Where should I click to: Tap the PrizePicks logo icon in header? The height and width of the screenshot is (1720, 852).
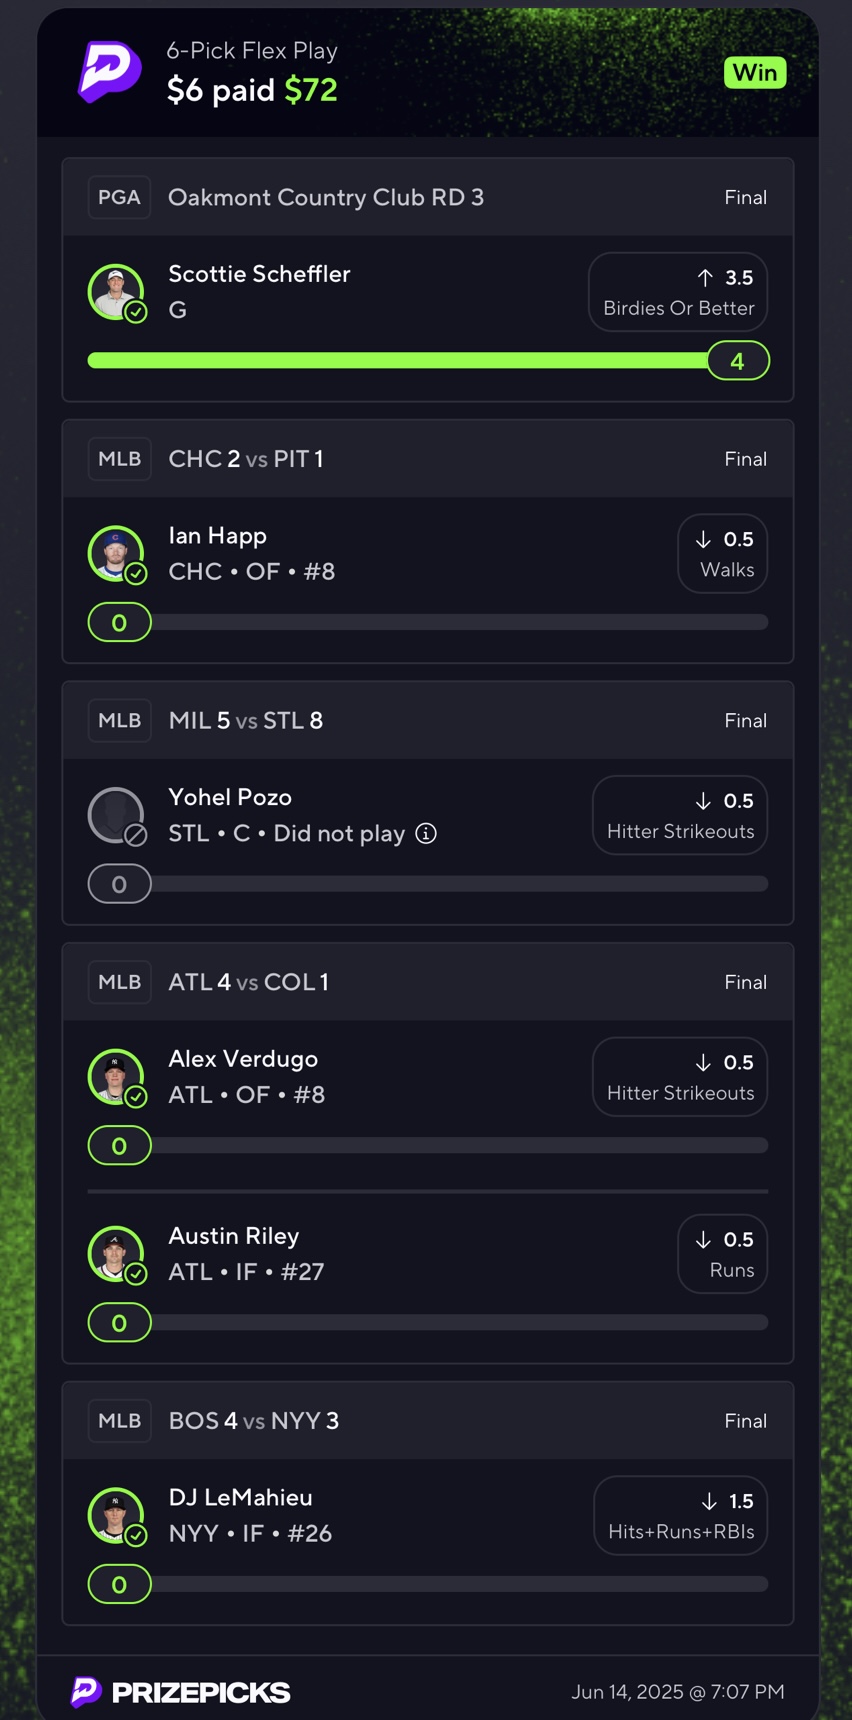[x=110, y=71]
